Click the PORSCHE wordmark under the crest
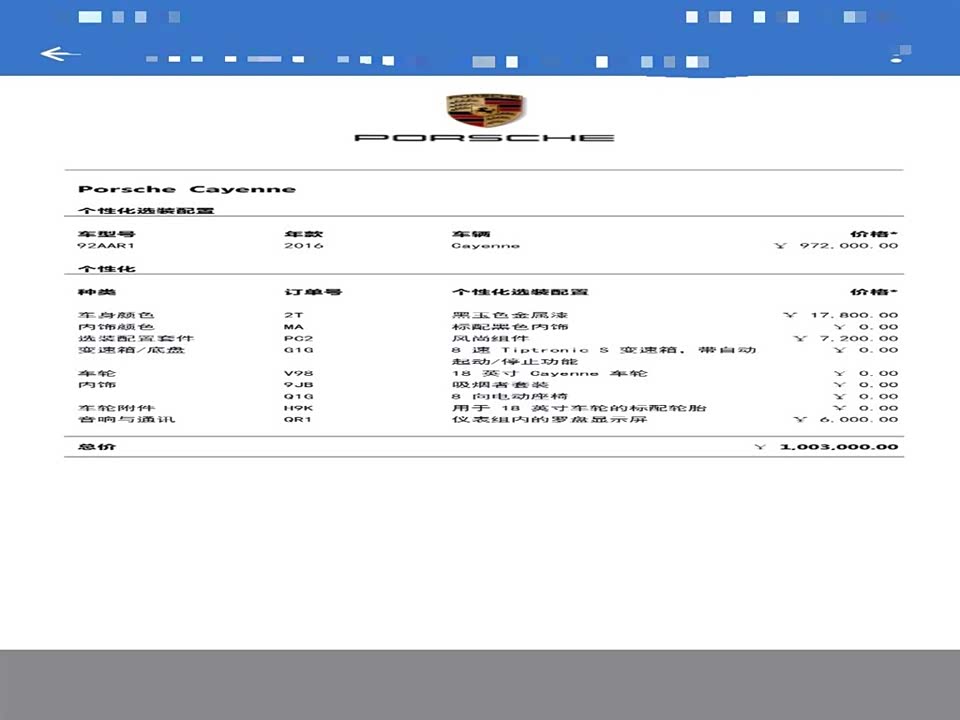The height and width of the screenshot is (720, 960). pos(484,138)
